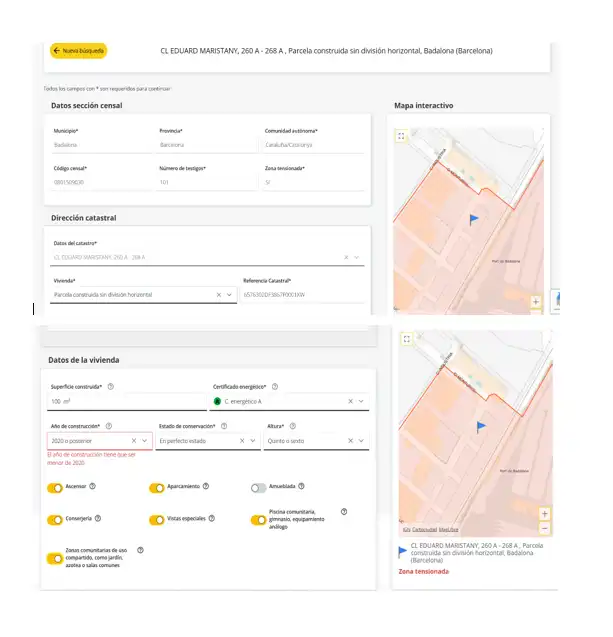613x637 pixels.
Task: Open the Vivienda dropdown arrow
Action: 229,295
